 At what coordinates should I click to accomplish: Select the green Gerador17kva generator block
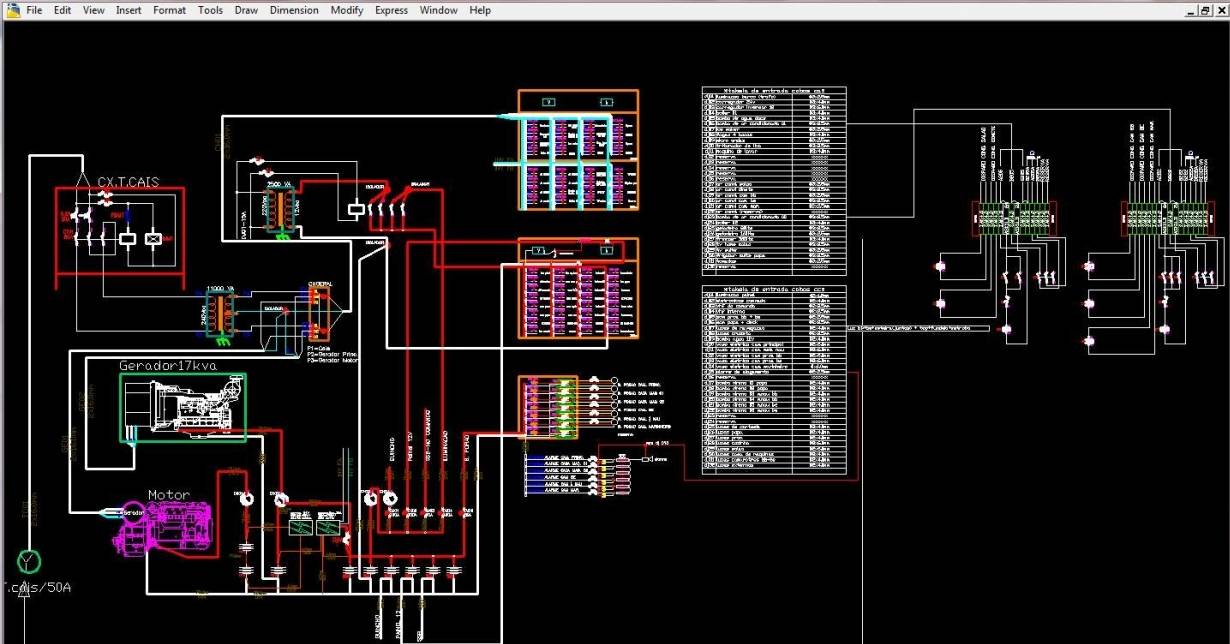[x=182, y=407]
